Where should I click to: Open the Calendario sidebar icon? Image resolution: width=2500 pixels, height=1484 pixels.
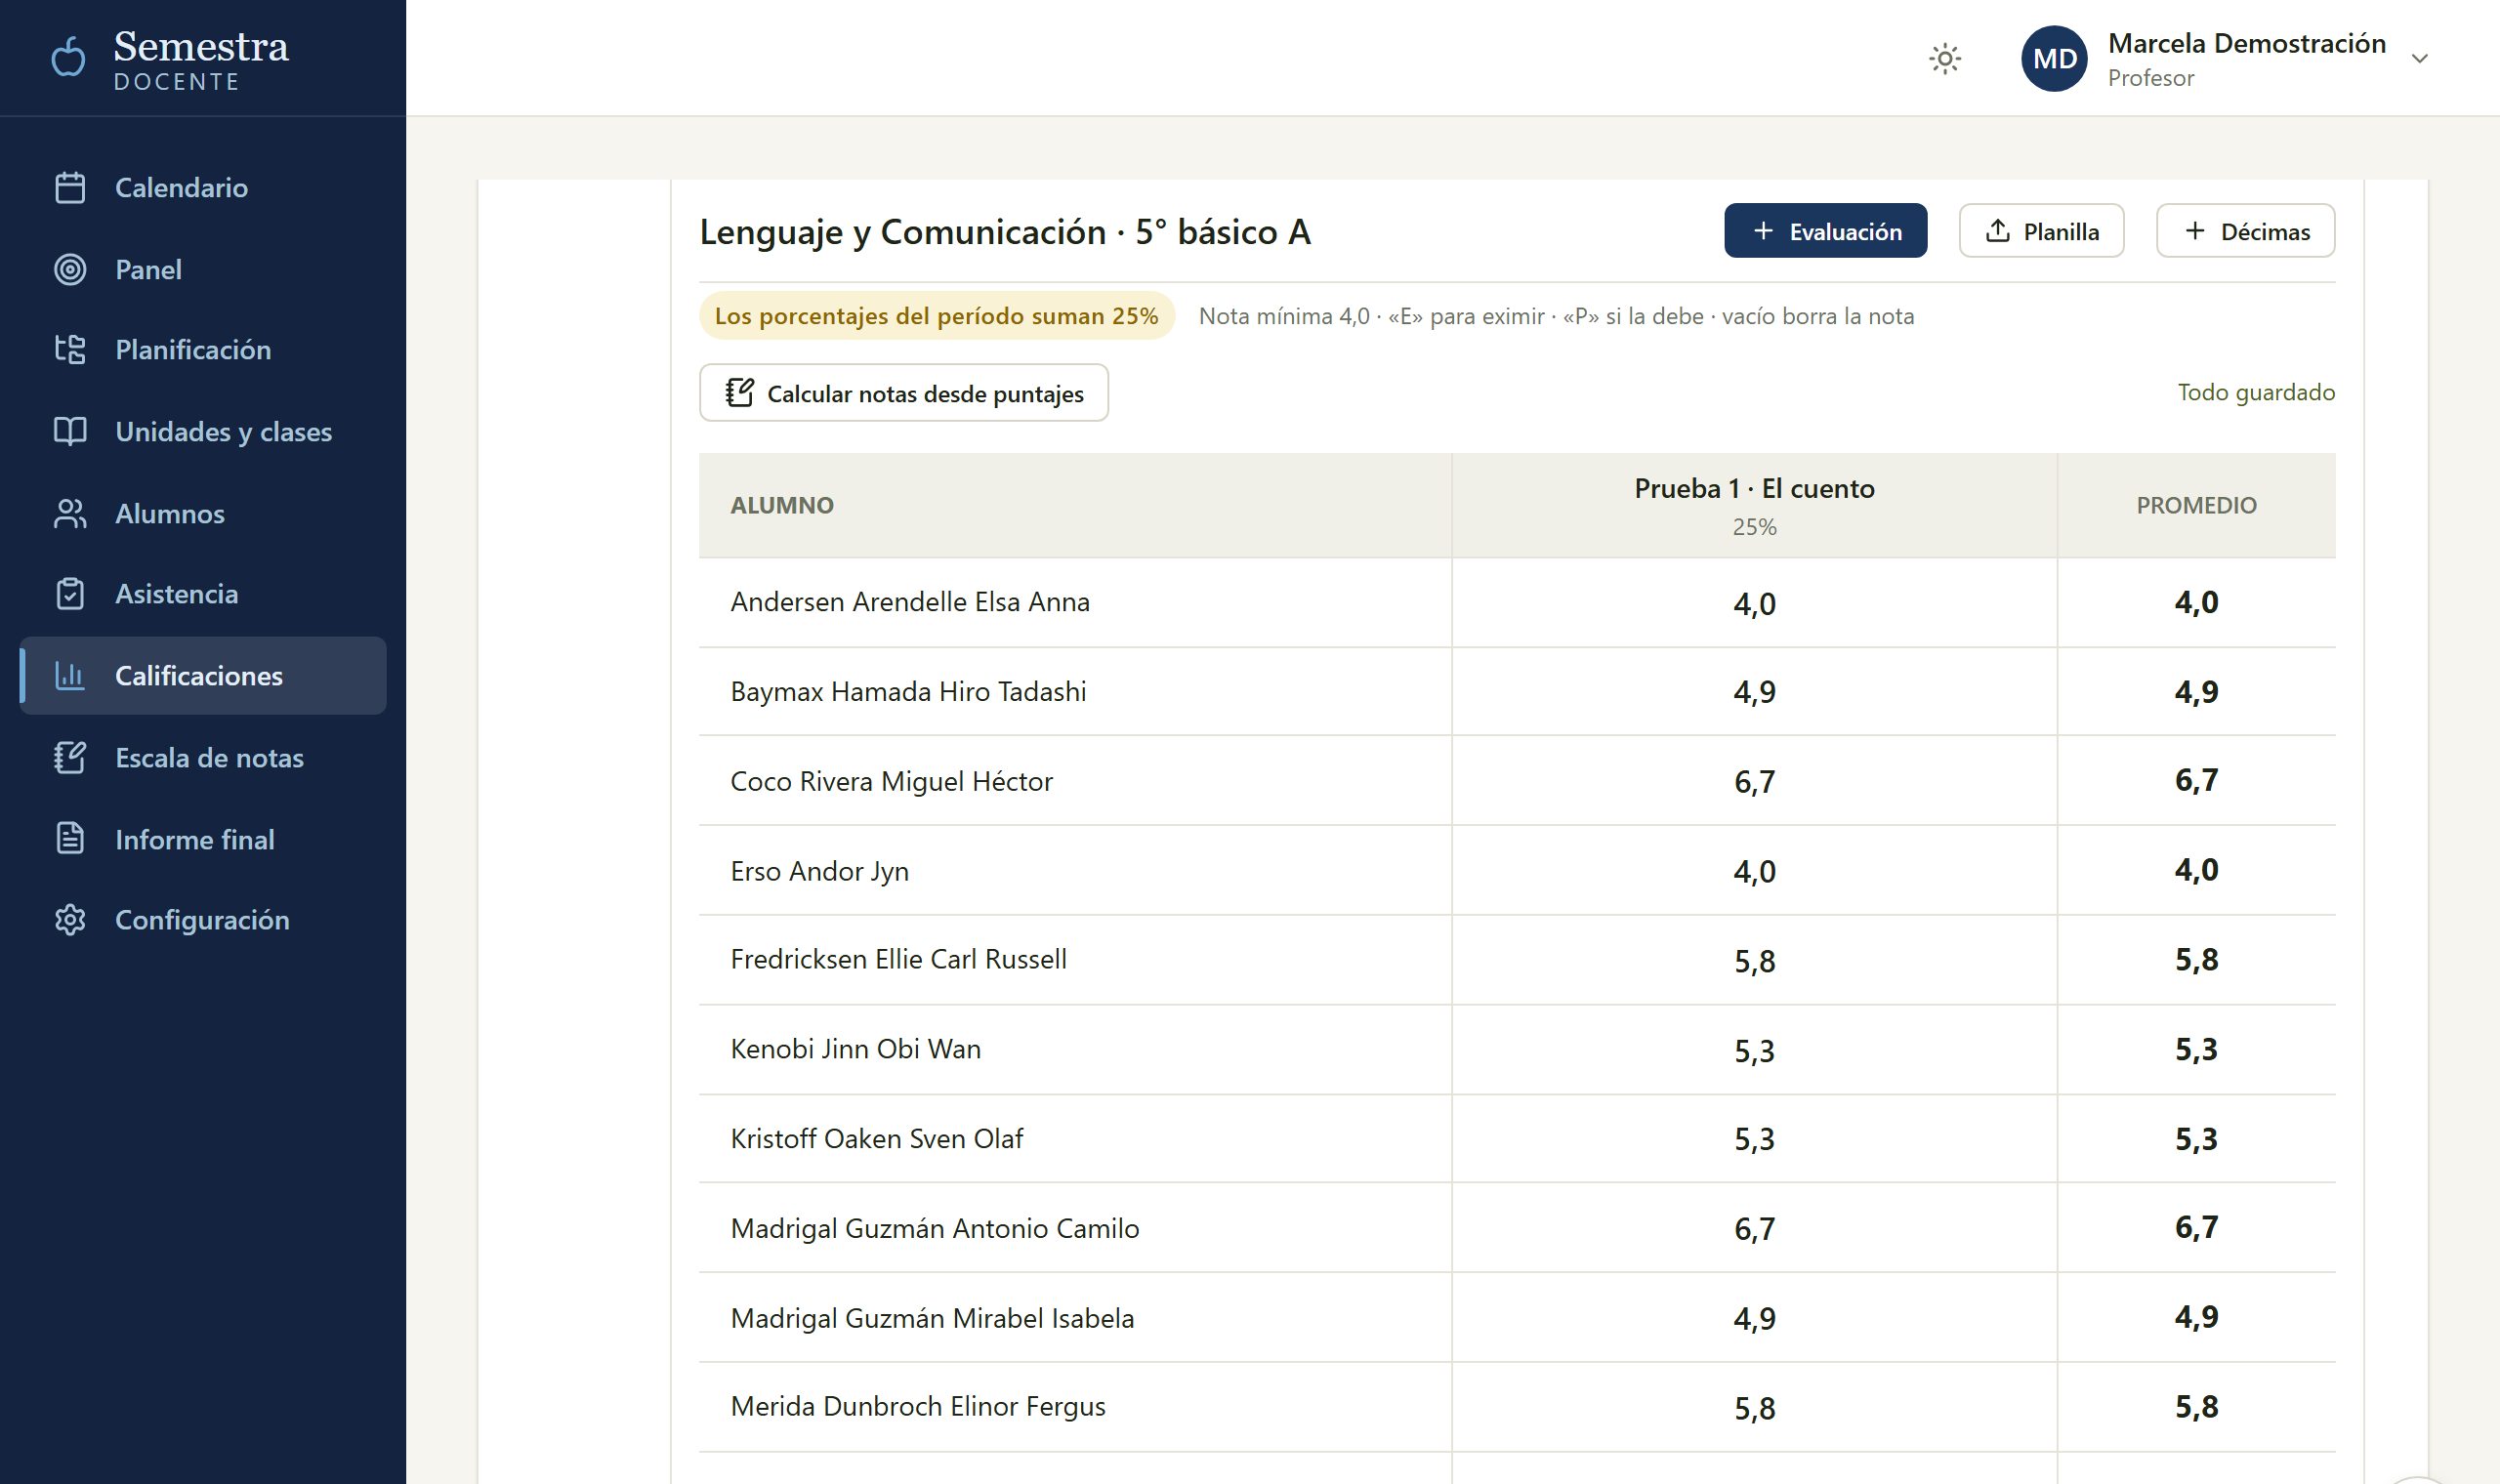(70, 188)
